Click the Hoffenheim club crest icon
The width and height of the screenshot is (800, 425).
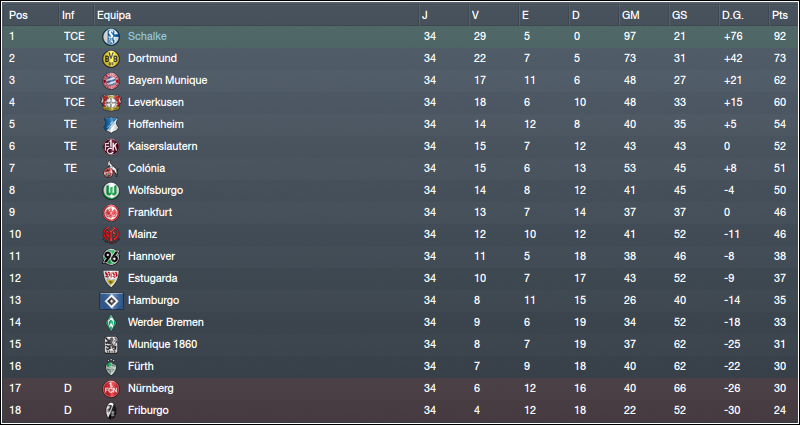[x=111, y=124]
